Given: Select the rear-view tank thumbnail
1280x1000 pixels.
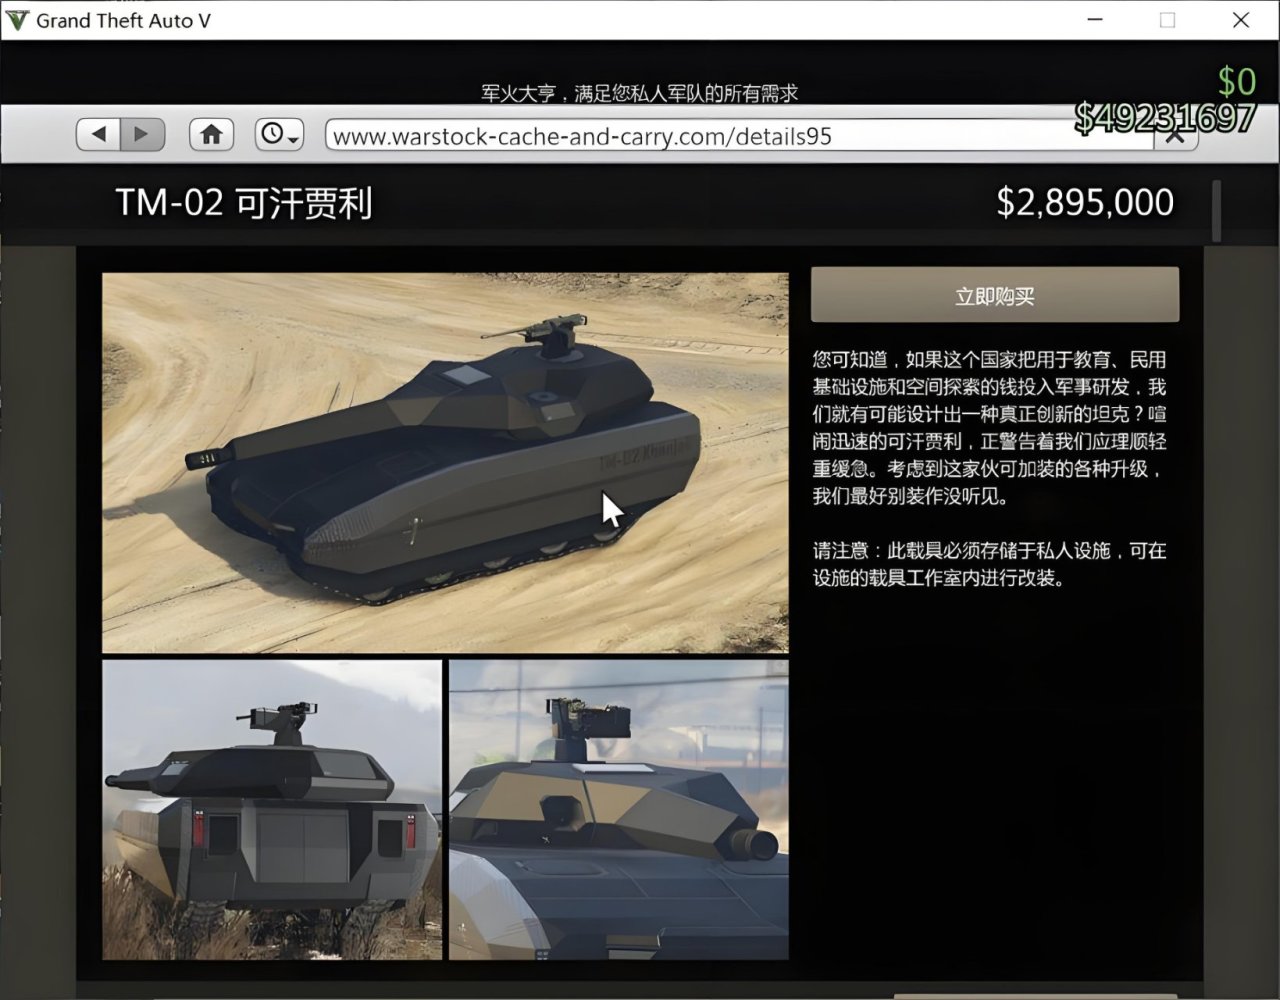Looking at the screenshot, I should tap(272, 809).
